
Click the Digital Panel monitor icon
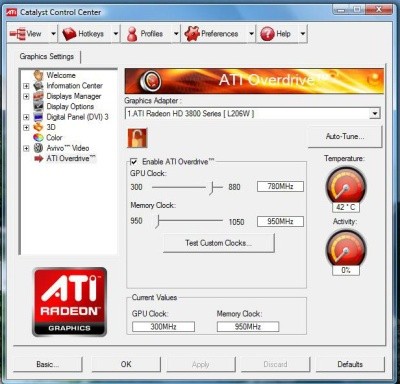pos(38,117)
